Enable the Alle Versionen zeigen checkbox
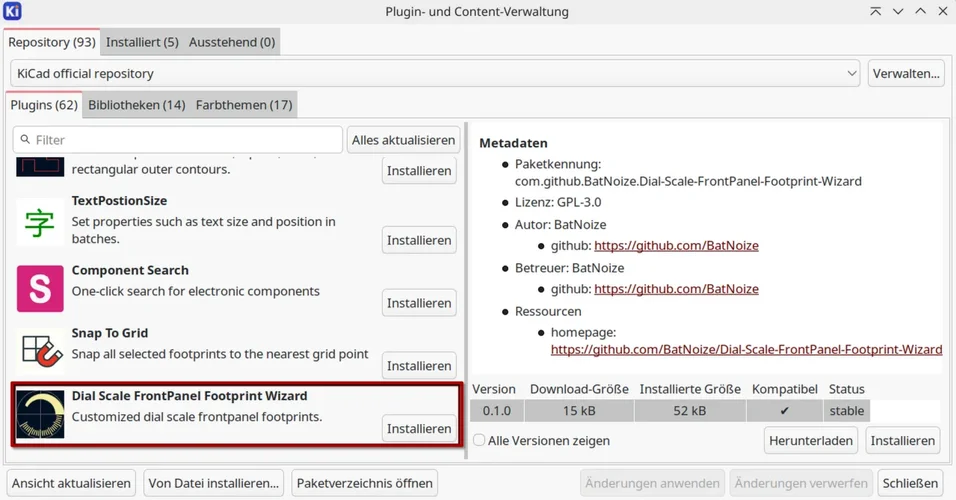 point(479,440)
